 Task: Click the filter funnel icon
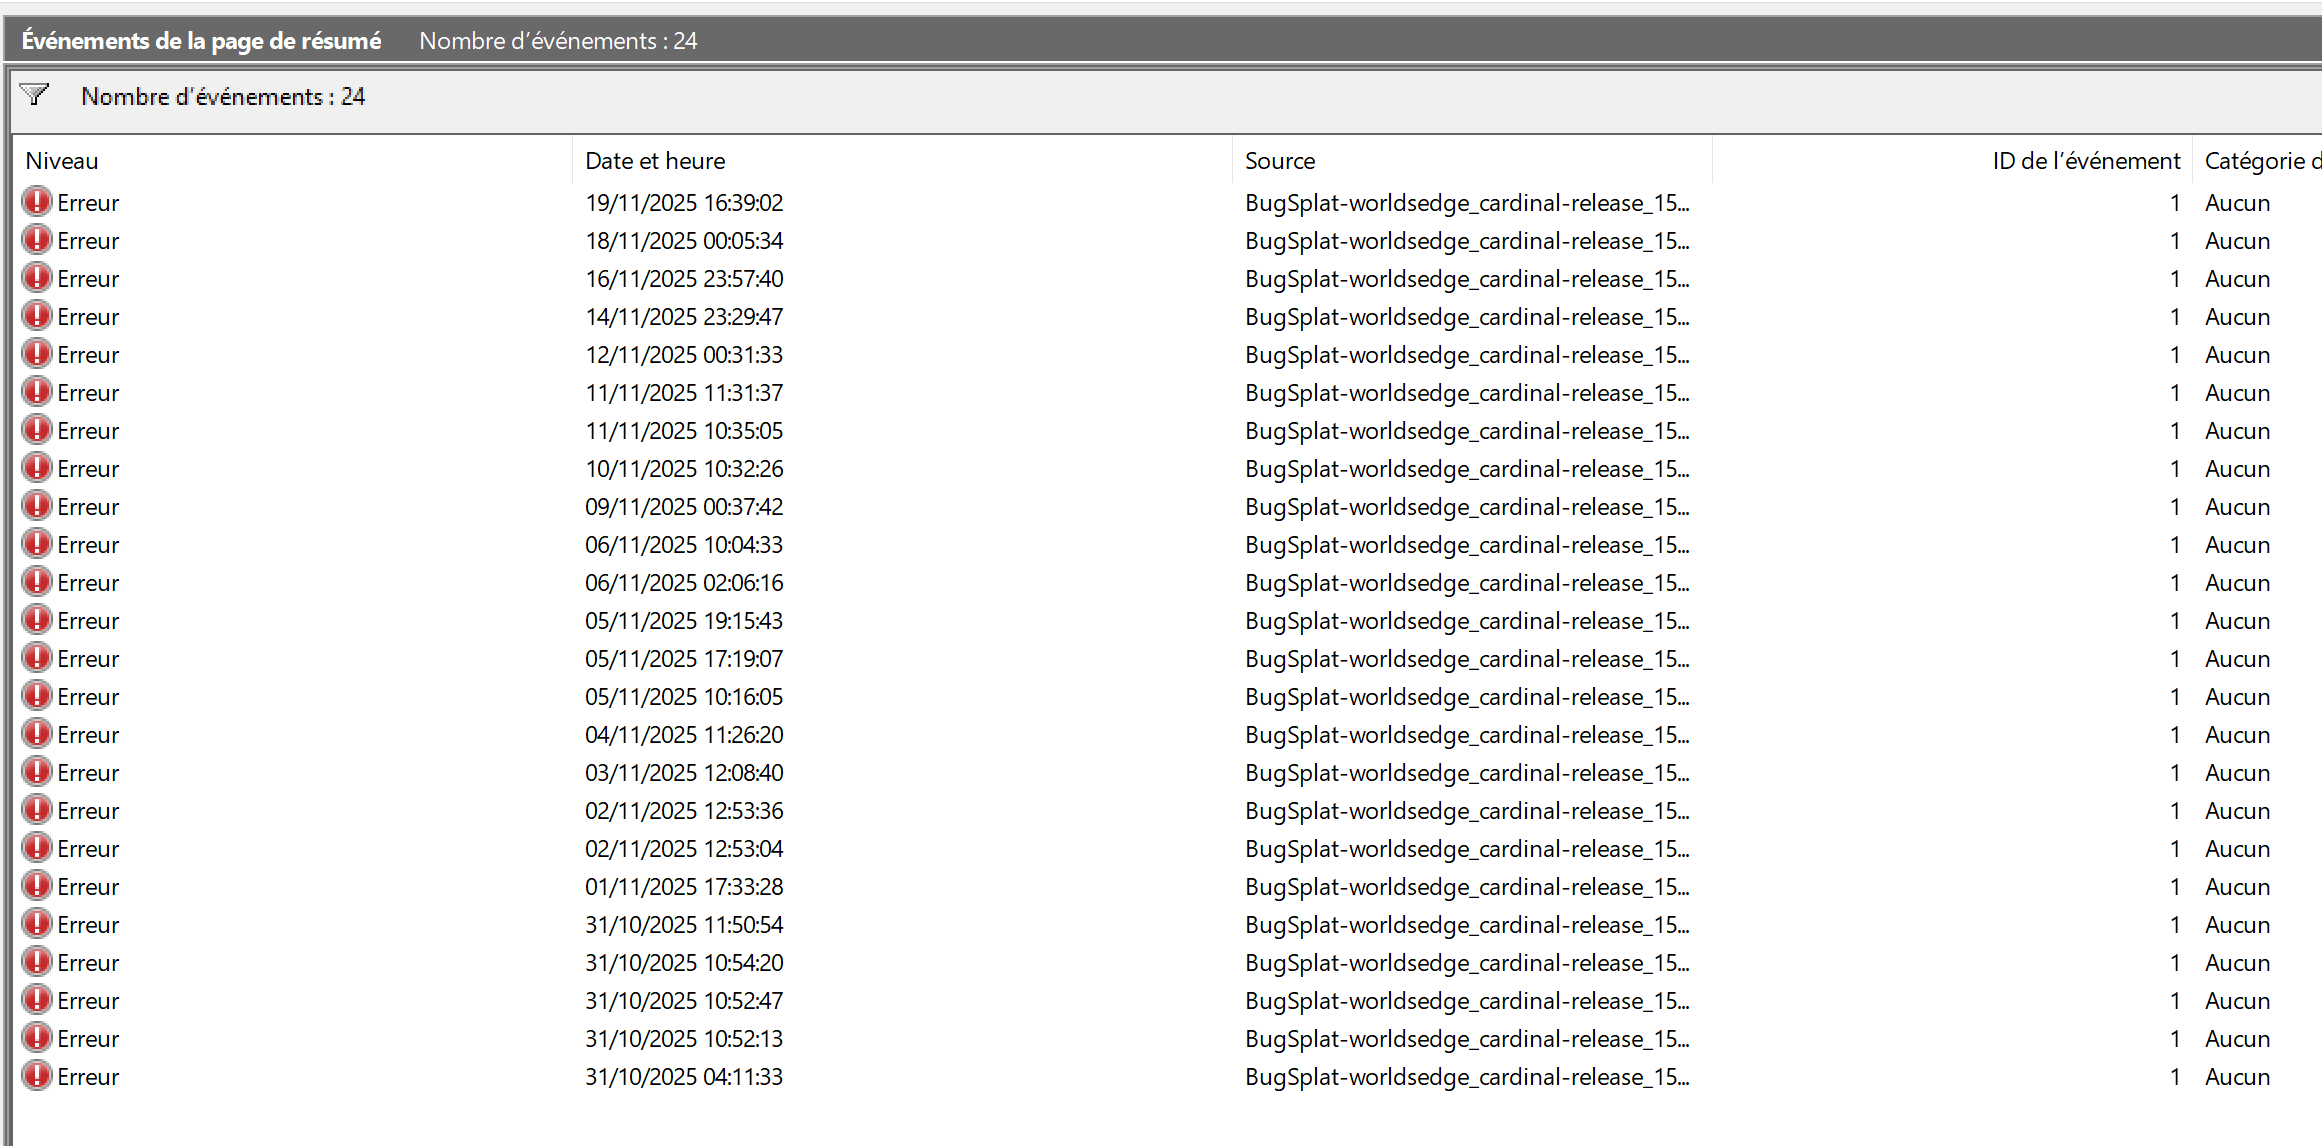34,95
